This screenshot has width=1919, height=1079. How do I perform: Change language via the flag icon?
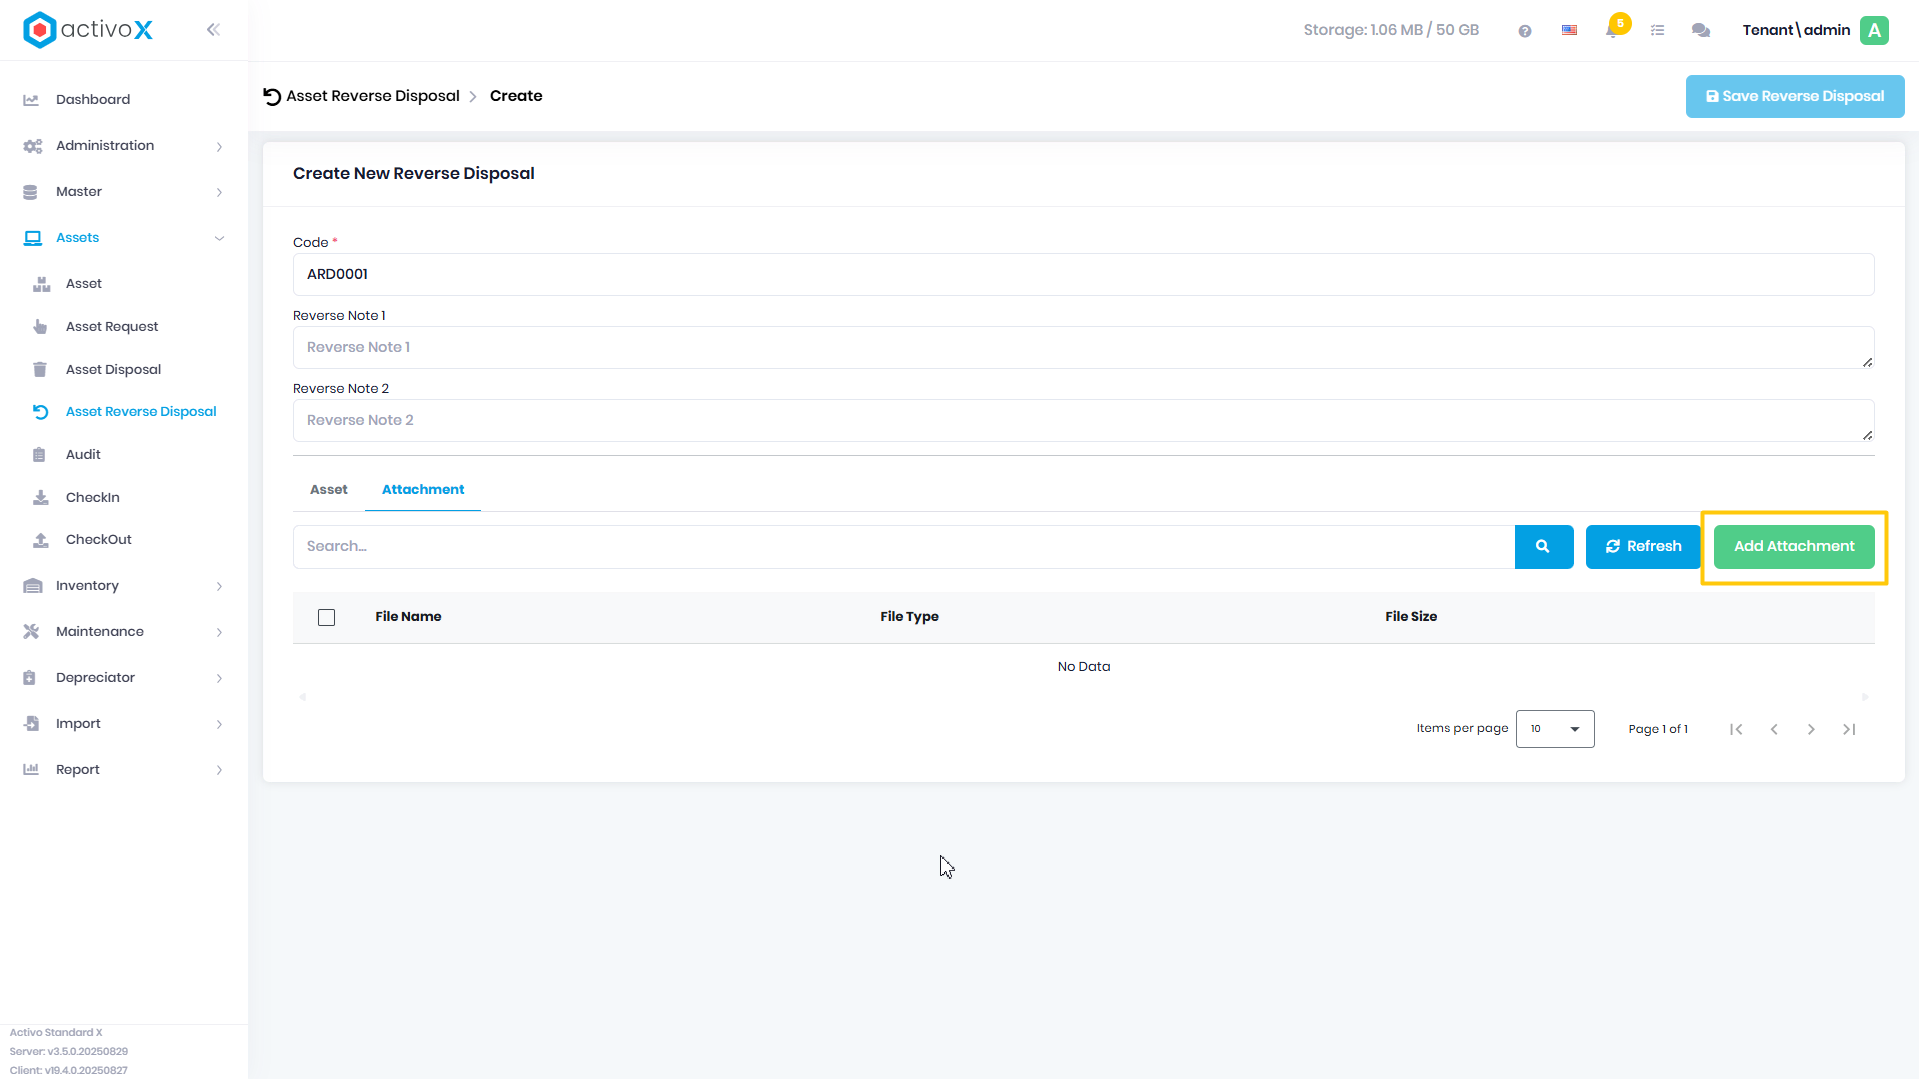click(x=1570, y=30)
